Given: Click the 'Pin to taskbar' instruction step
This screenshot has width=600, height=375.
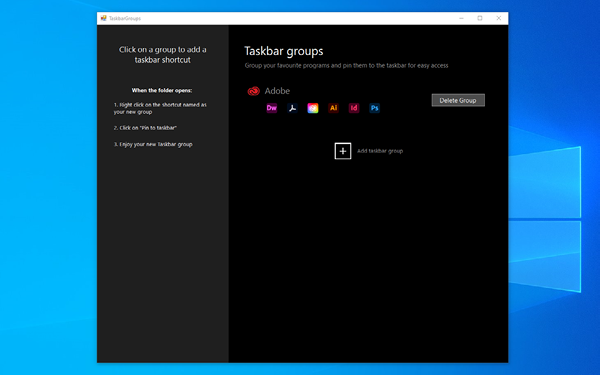Looking at the screenshot, I should pyautogui.click(x=145, y=128).
